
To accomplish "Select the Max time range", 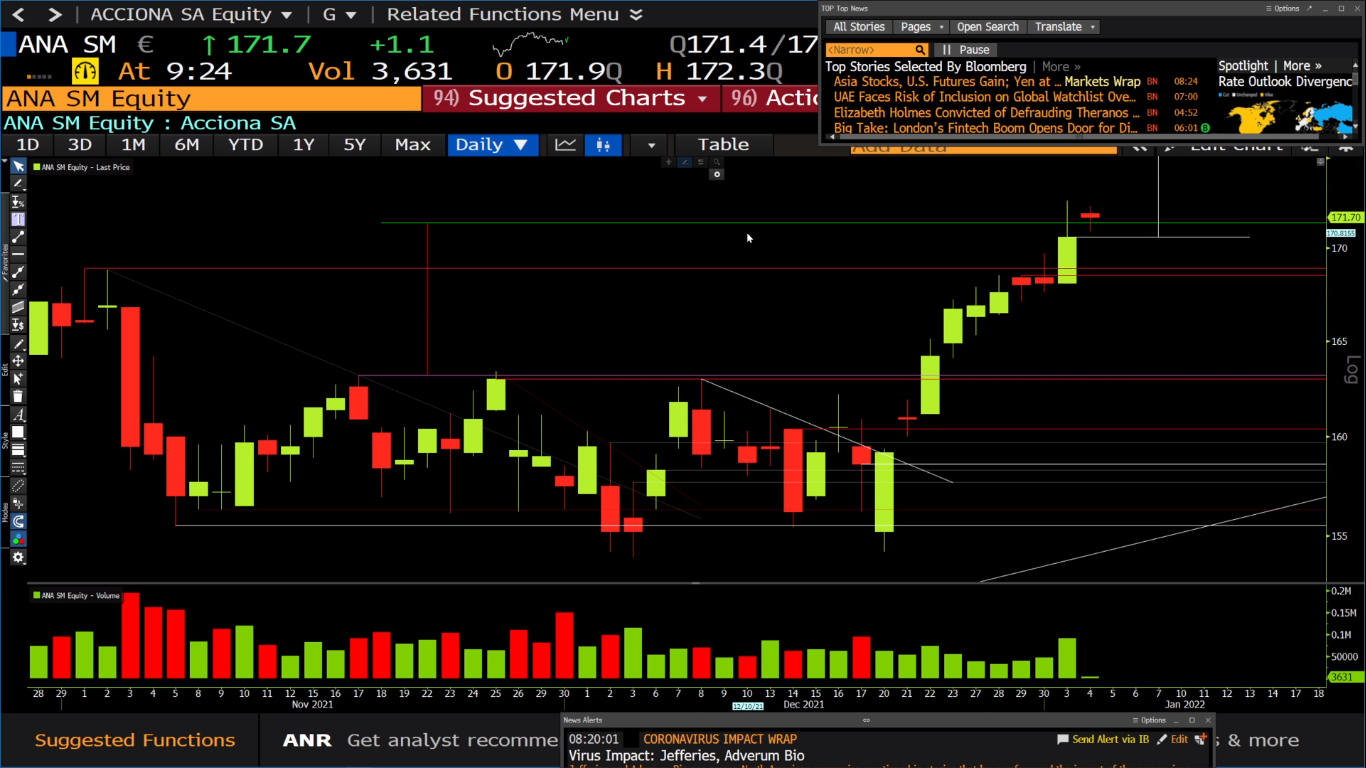I will tap(412, 145).
